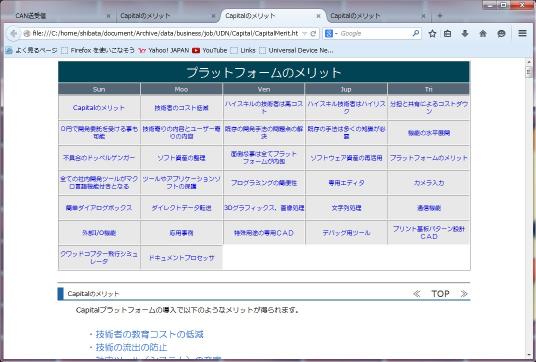Open the Firefox を使いこなそう bookmark
Viewport: 536px width, 362px height.
98,51
